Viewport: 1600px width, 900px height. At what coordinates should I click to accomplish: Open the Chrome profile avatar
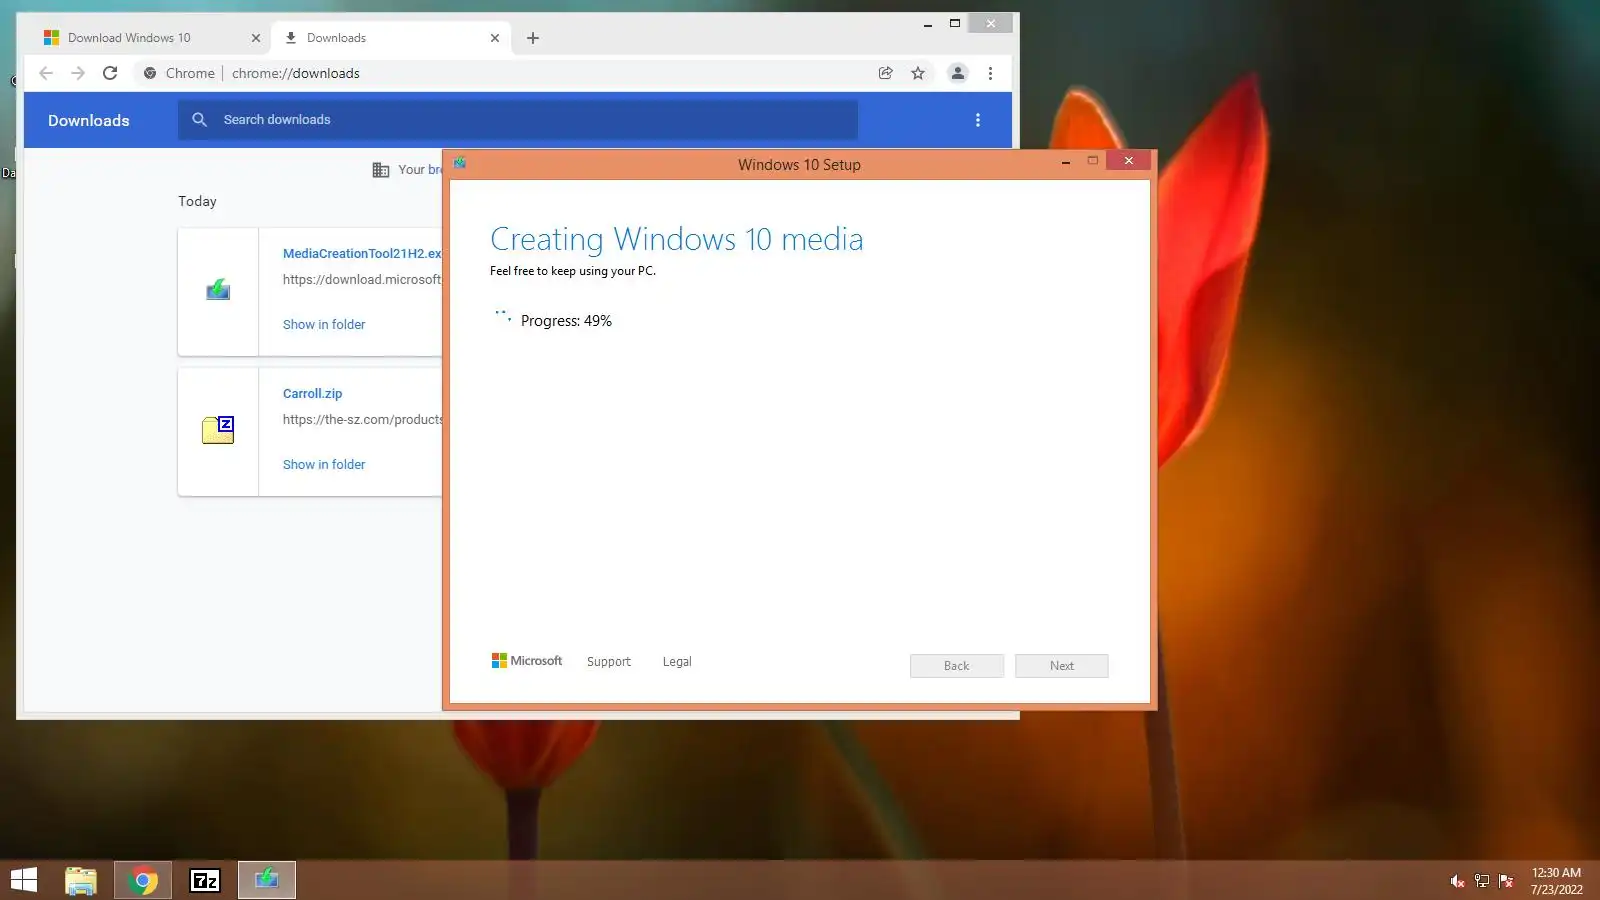click(958, 73)
